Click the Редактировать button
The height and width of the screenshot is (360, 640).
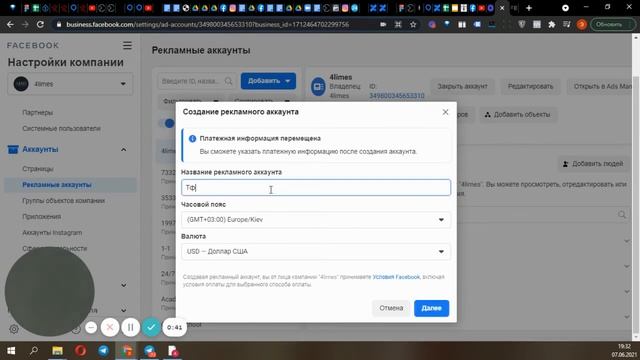(x=530, y=87)
